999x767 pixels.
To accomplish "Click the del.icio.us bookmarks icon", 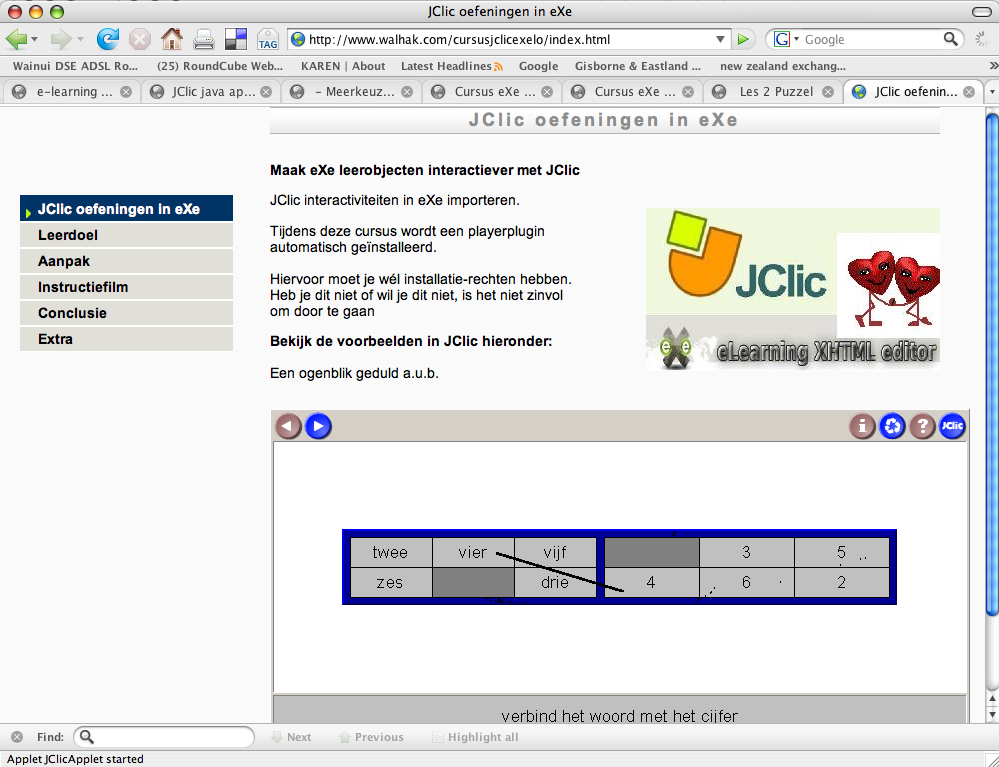I will click(x=236, y=39).
